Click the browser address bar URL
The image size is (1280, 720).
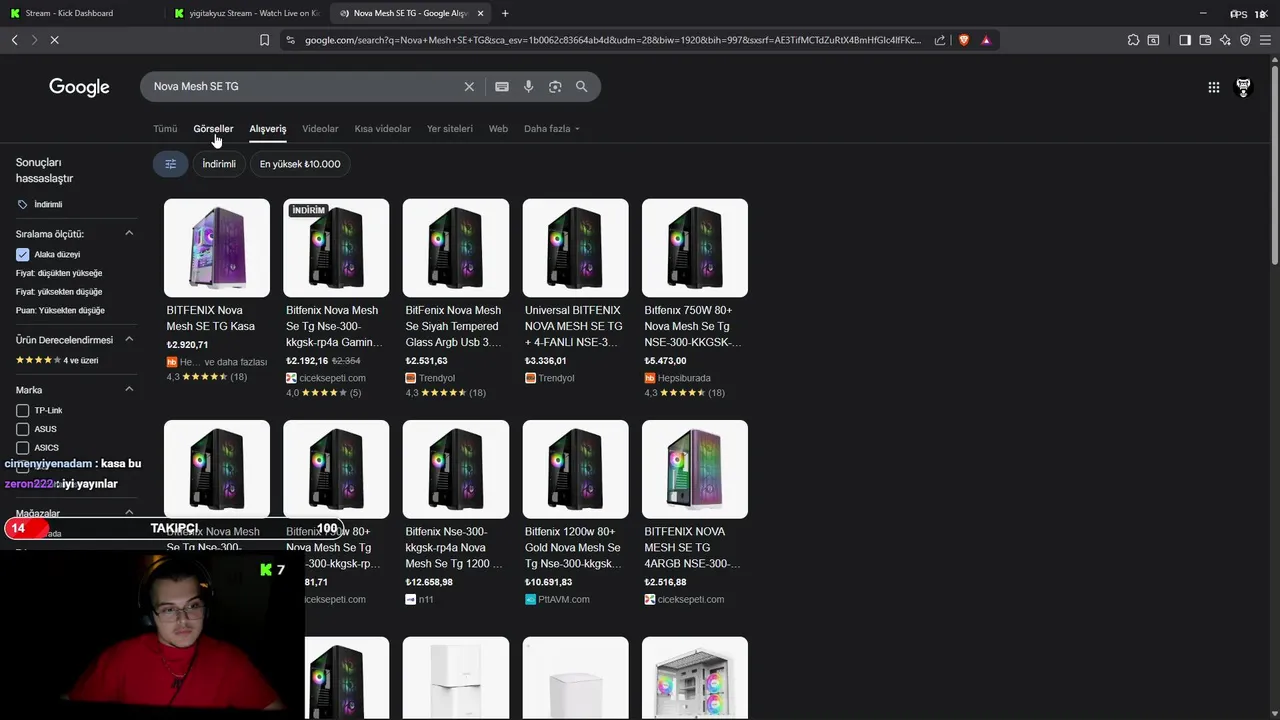[x=612, y=40]
